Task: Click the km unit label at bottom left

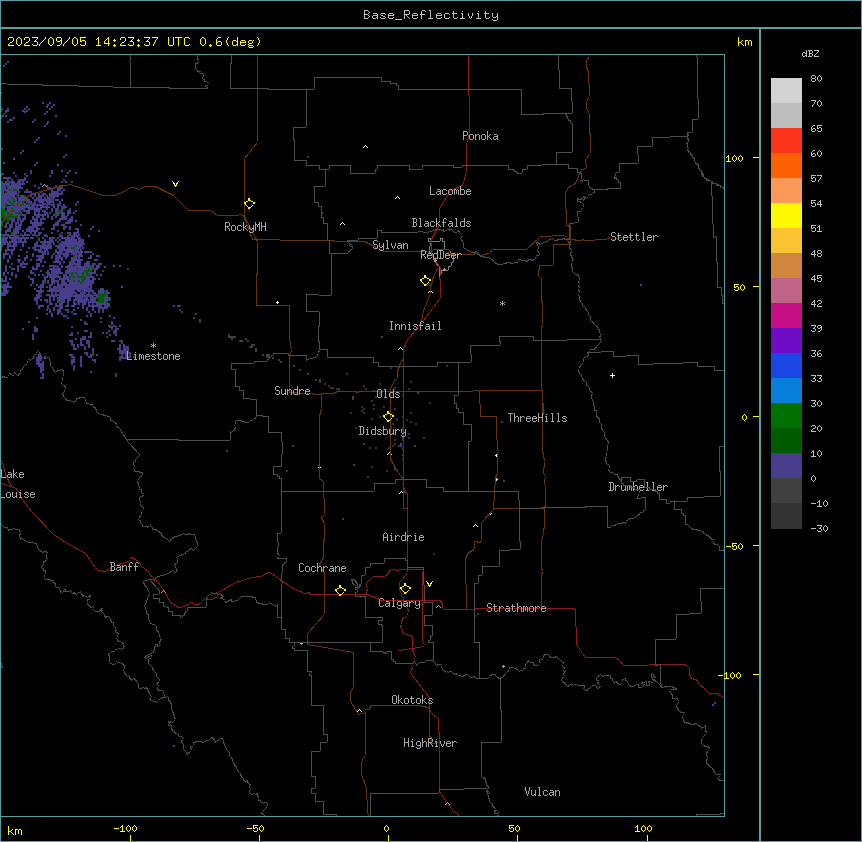Action: pyautogui.click(x=15, y=831)
